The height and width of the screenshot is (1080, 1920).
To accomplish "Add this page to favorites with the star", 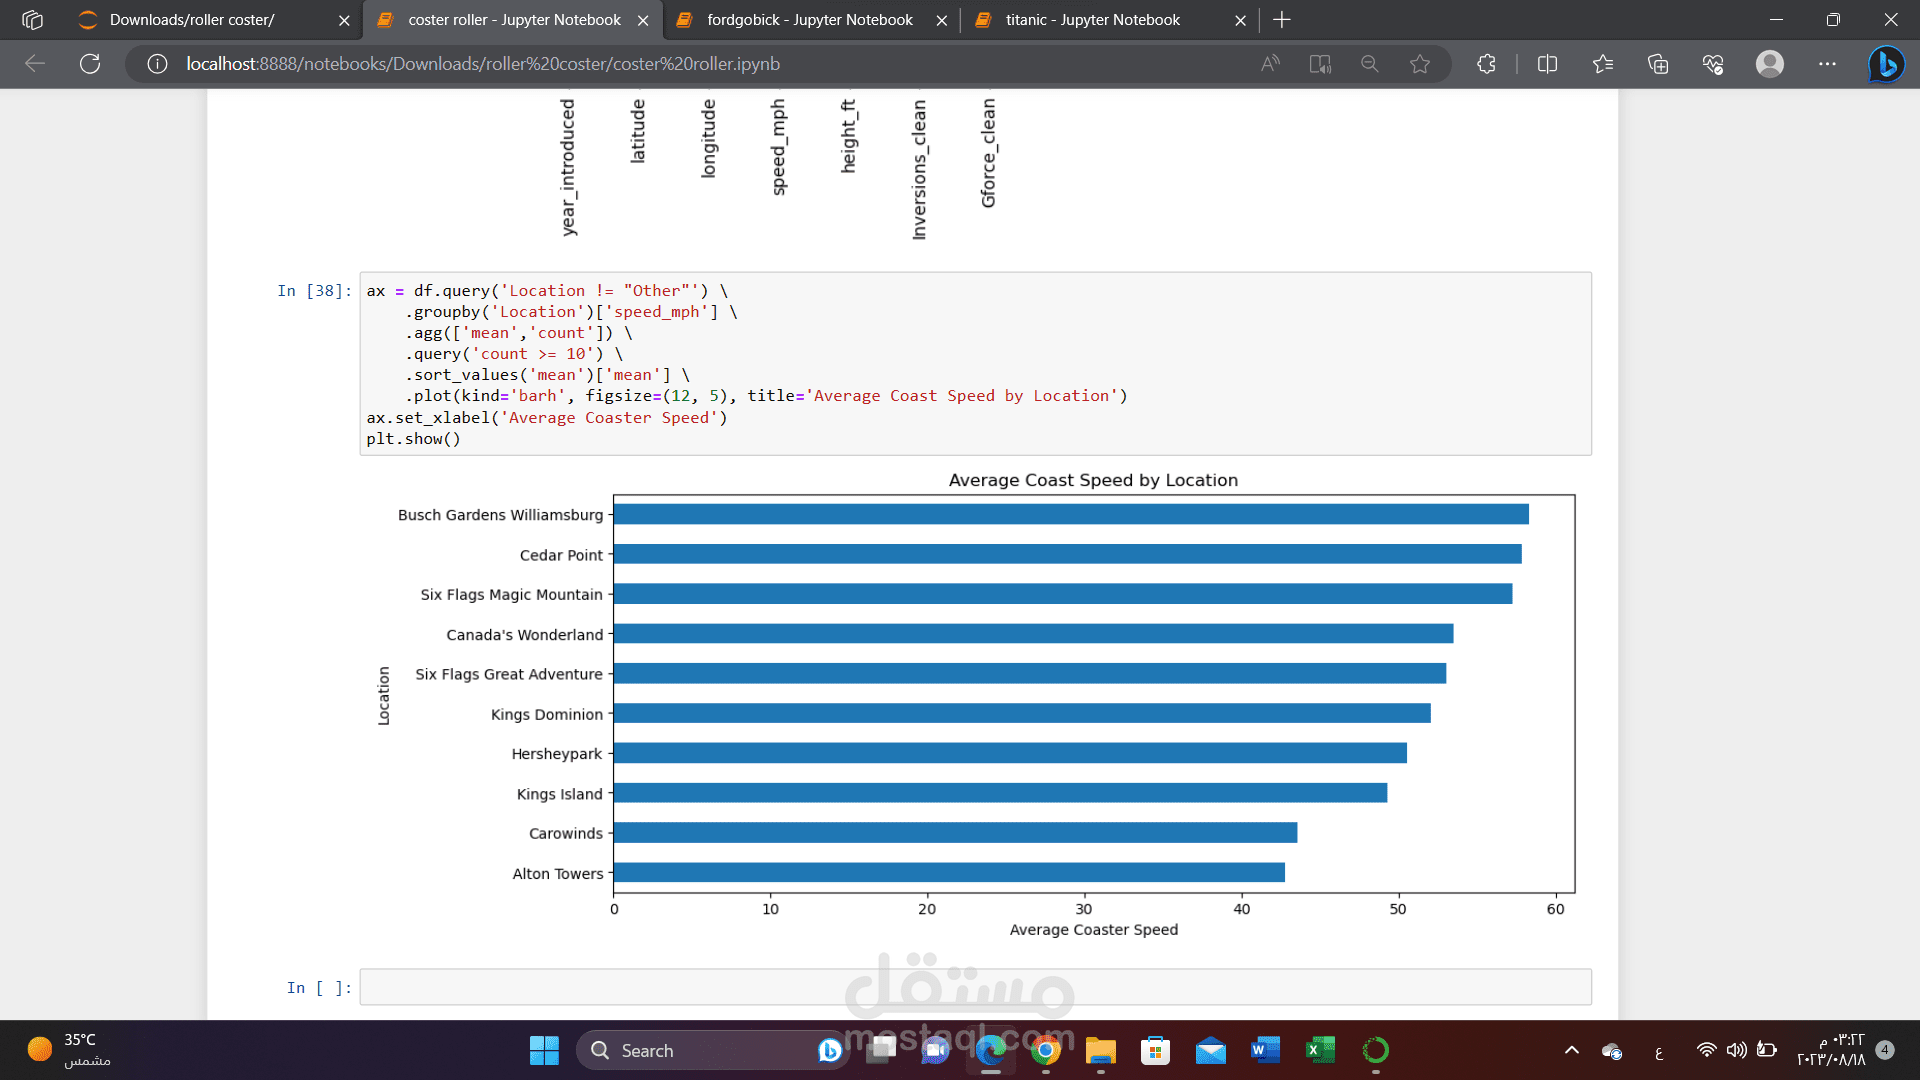I will click(1420, 64).
